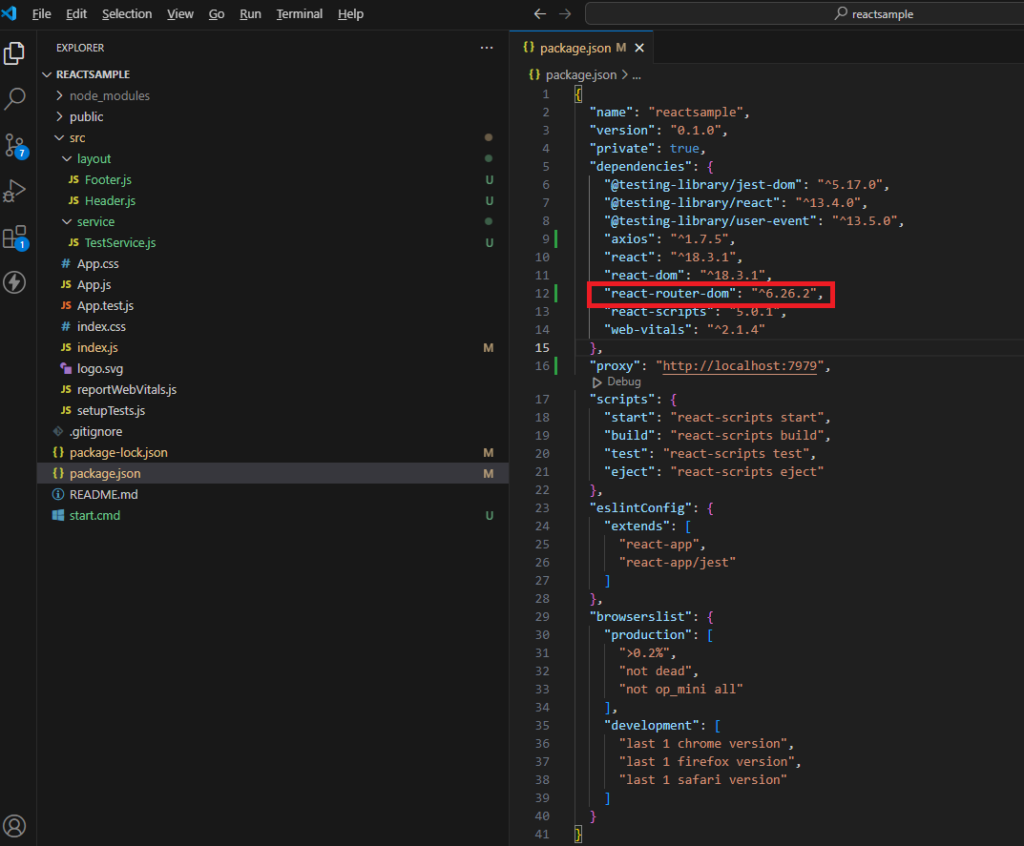Expand the node_modules folder
This screenshot has width=1024, height=846.
[109, 96]
